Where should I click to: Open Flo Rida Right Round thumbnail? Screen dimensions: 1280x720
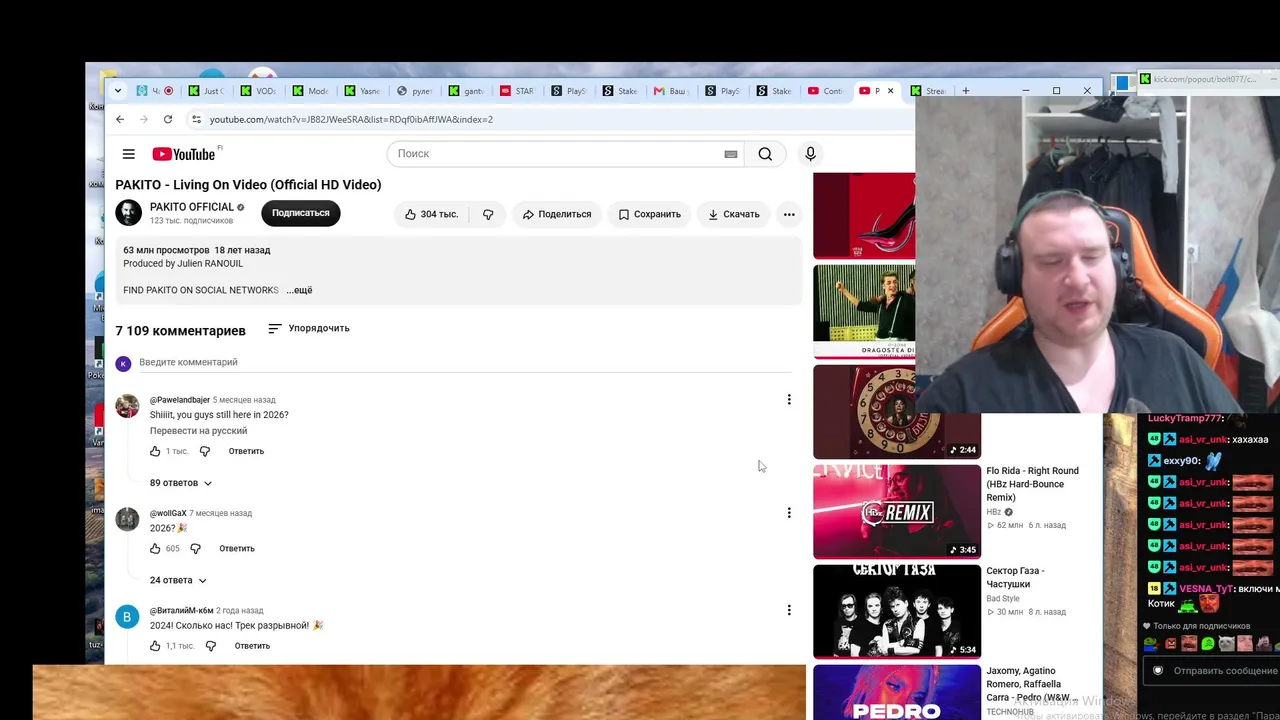click(897, 511)
